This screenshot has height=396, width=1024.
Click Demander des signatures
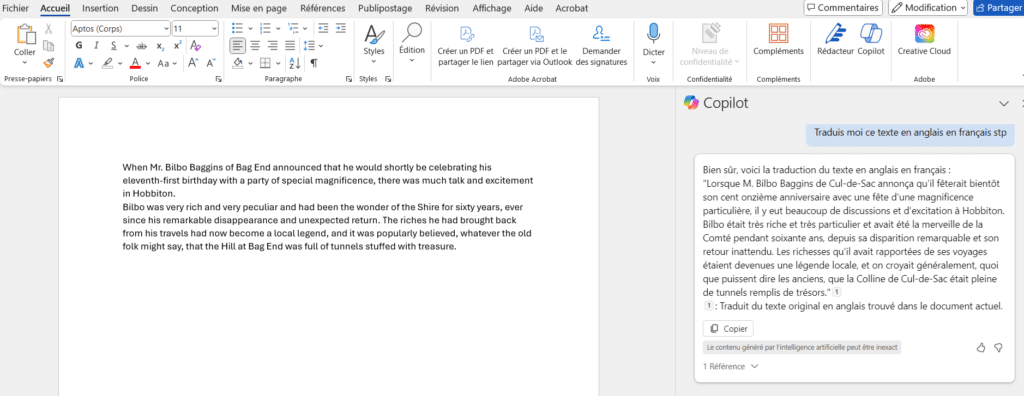pyautogui.click(x=601, y=45)
